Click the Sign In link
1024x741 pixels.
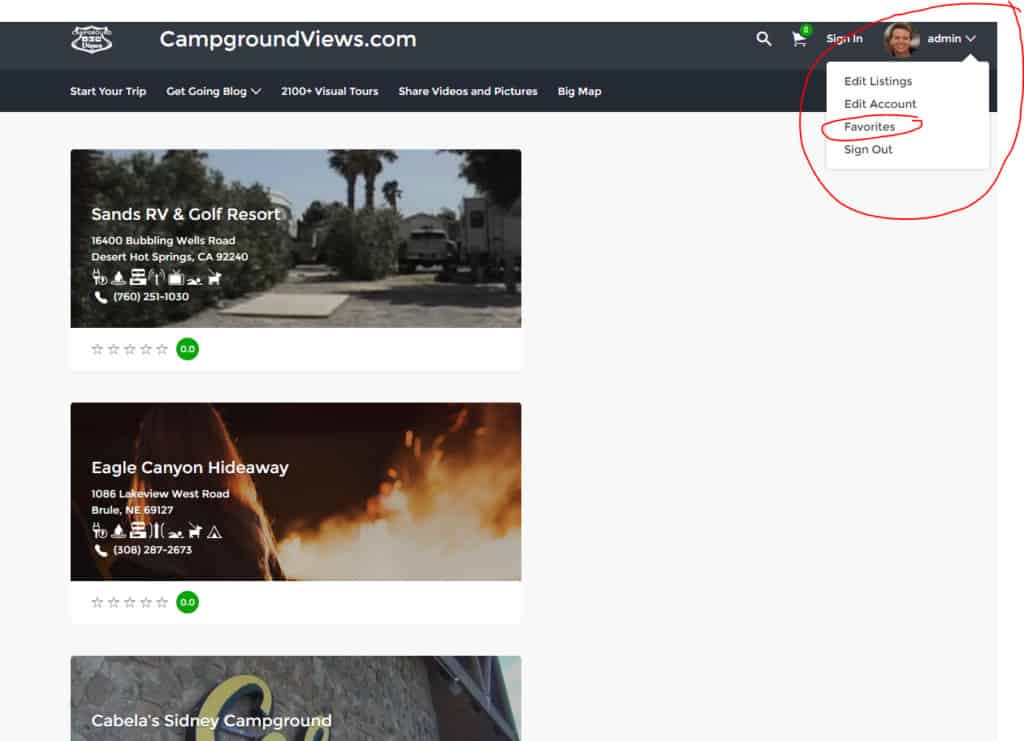click(x=844, y=39)
